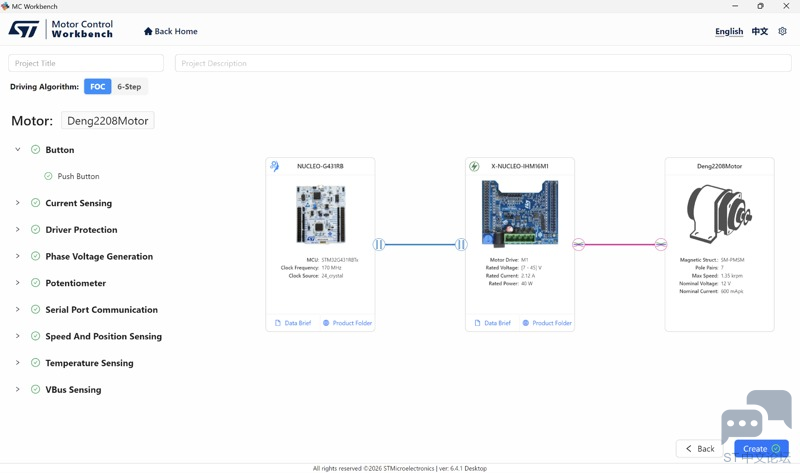Collapse the Button section

click(x=18, y=150)
